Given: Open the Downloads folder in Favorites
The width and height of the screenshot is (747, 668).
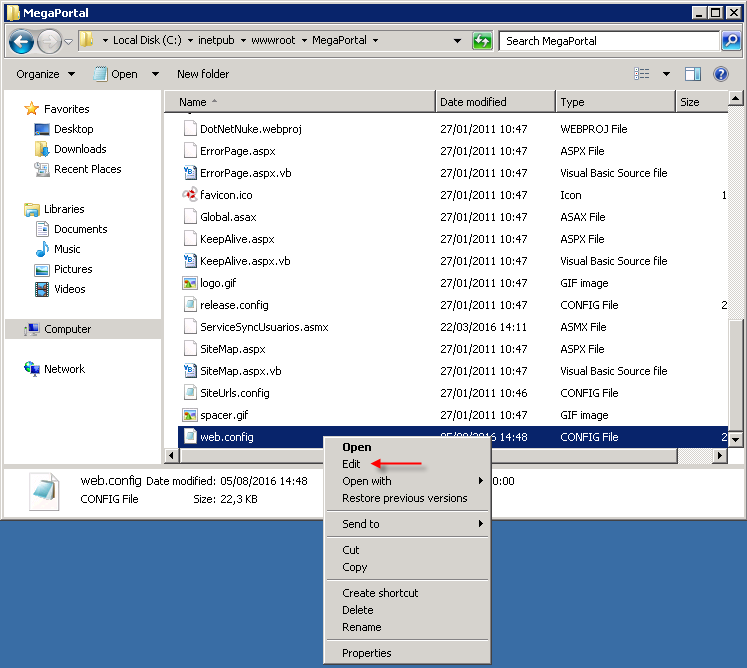Looking at the screenshot, I should click(80, 149).
